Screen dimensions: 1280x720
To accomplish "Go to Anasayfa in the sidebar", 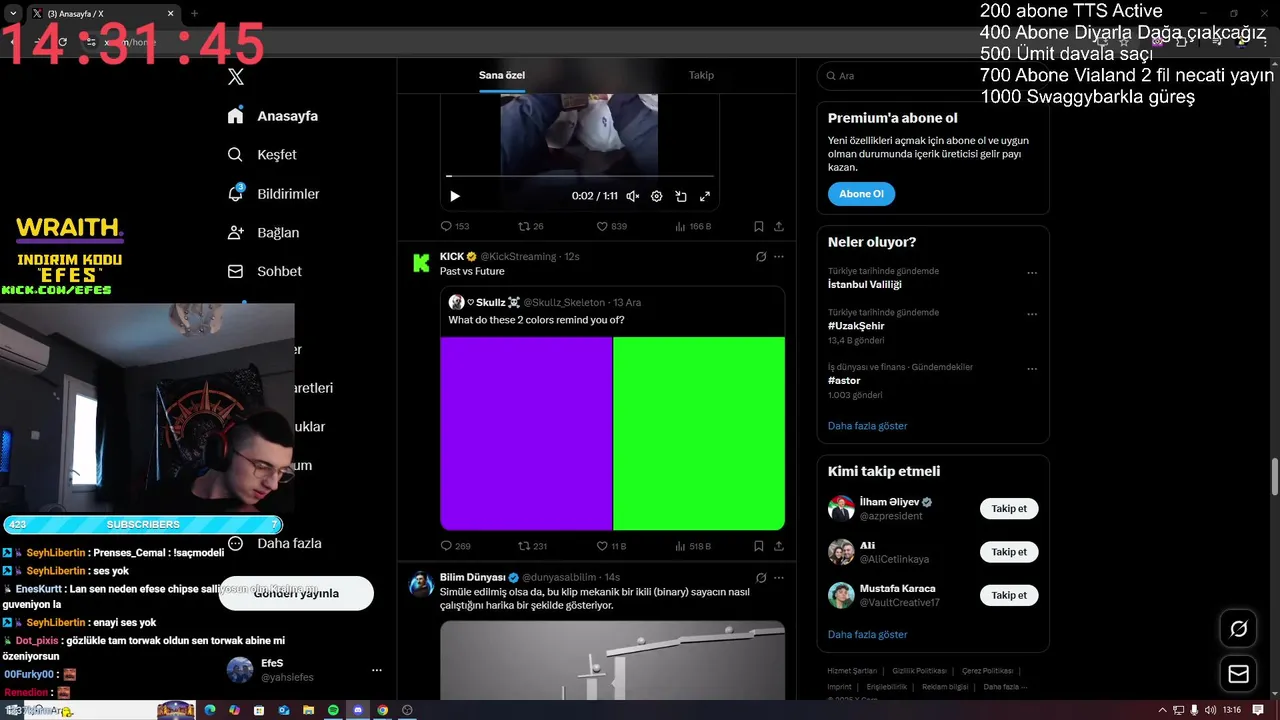I will click(x=273, y=116).
